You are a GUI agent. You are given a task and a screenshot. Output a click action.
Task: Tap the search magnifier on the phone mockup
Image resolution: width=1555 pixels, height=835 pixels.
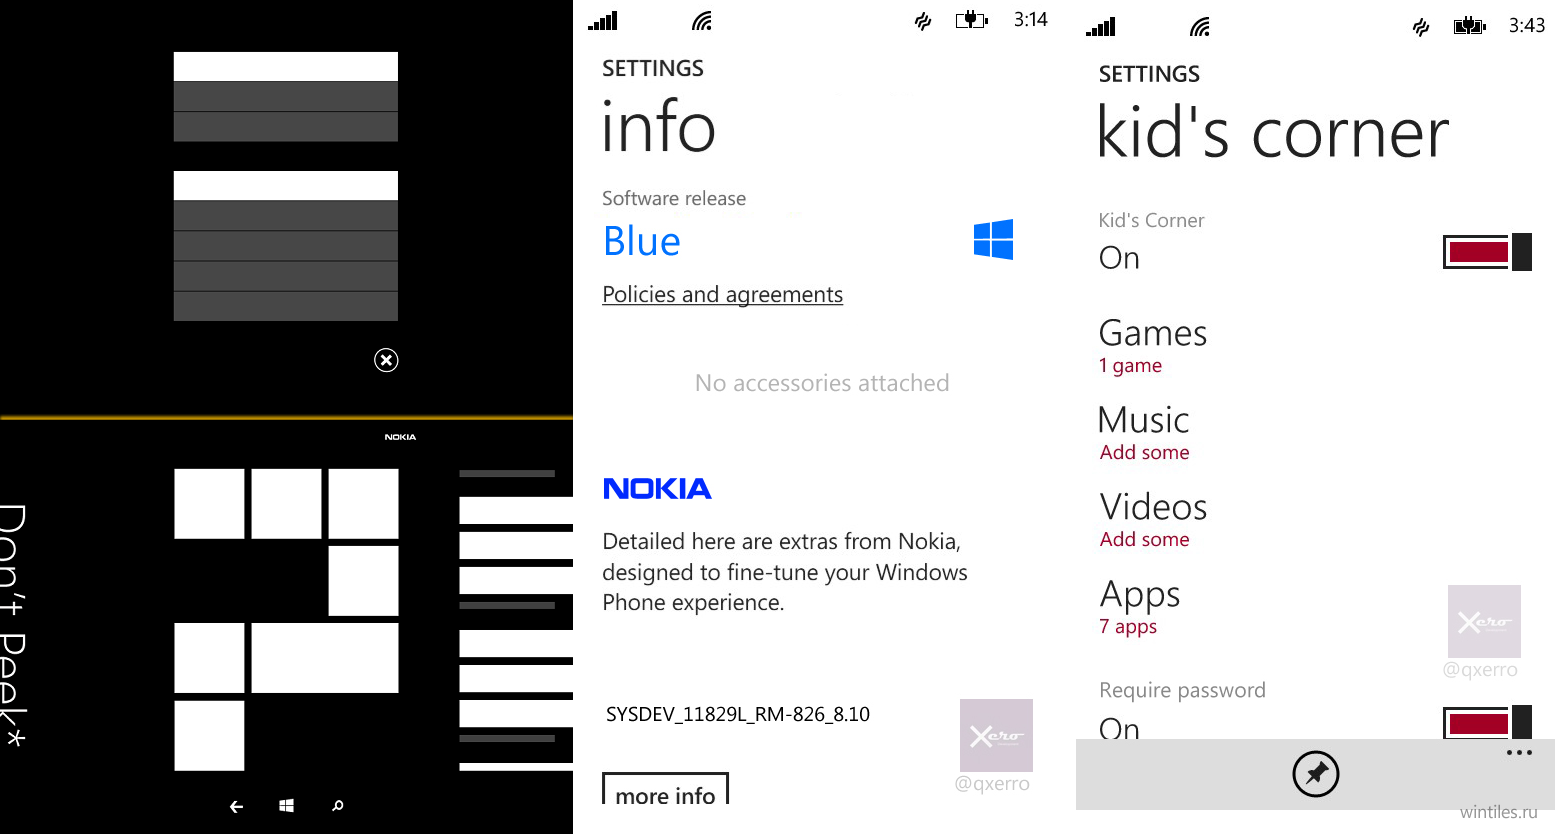click(338, 805)
